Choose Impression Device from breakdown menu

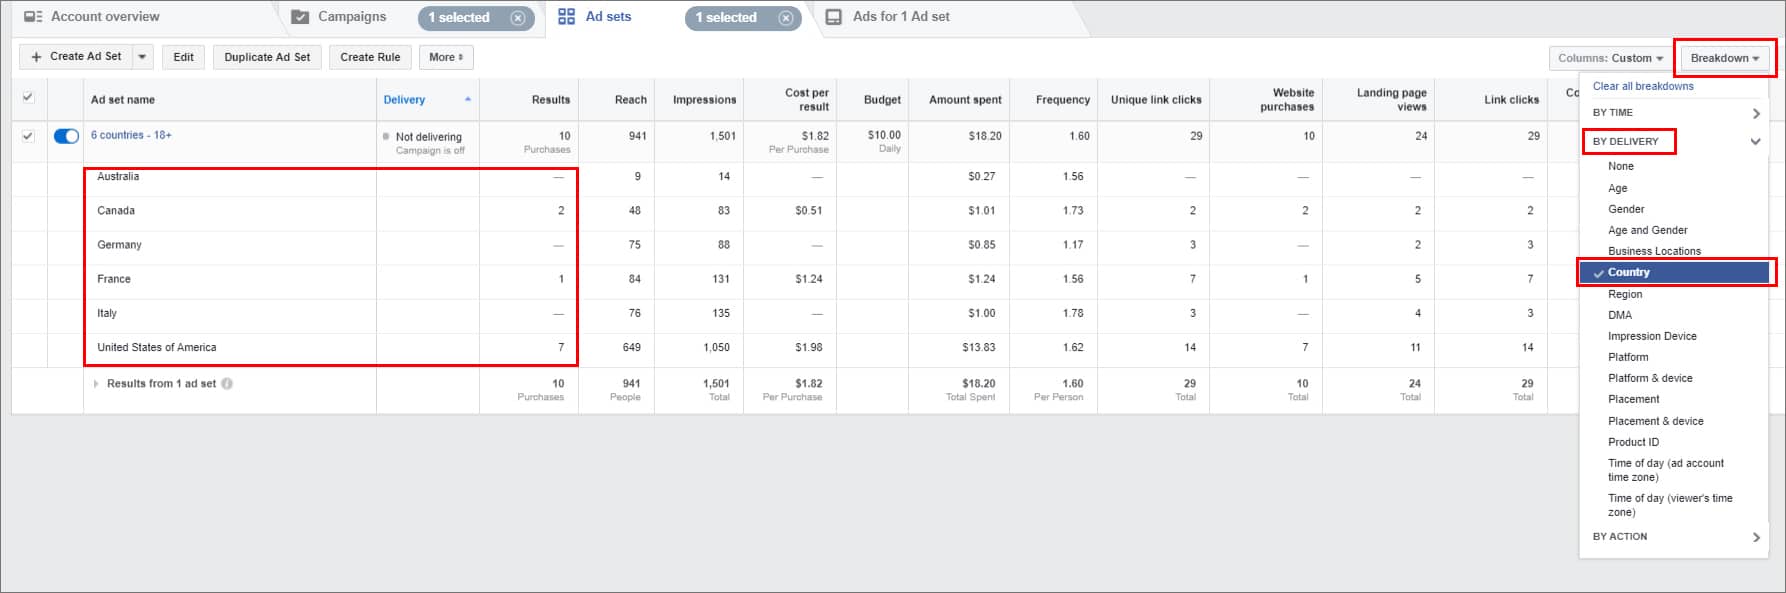(x=1652, y=336)
